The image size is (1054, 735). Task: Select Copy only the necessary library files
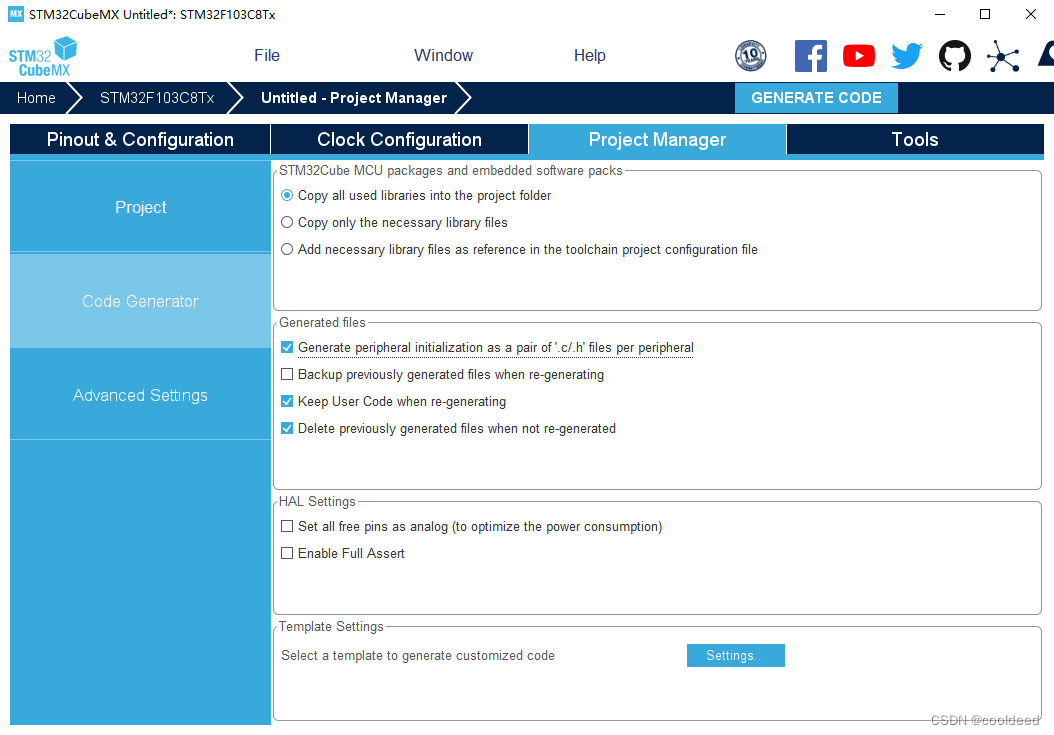(287, 223)
